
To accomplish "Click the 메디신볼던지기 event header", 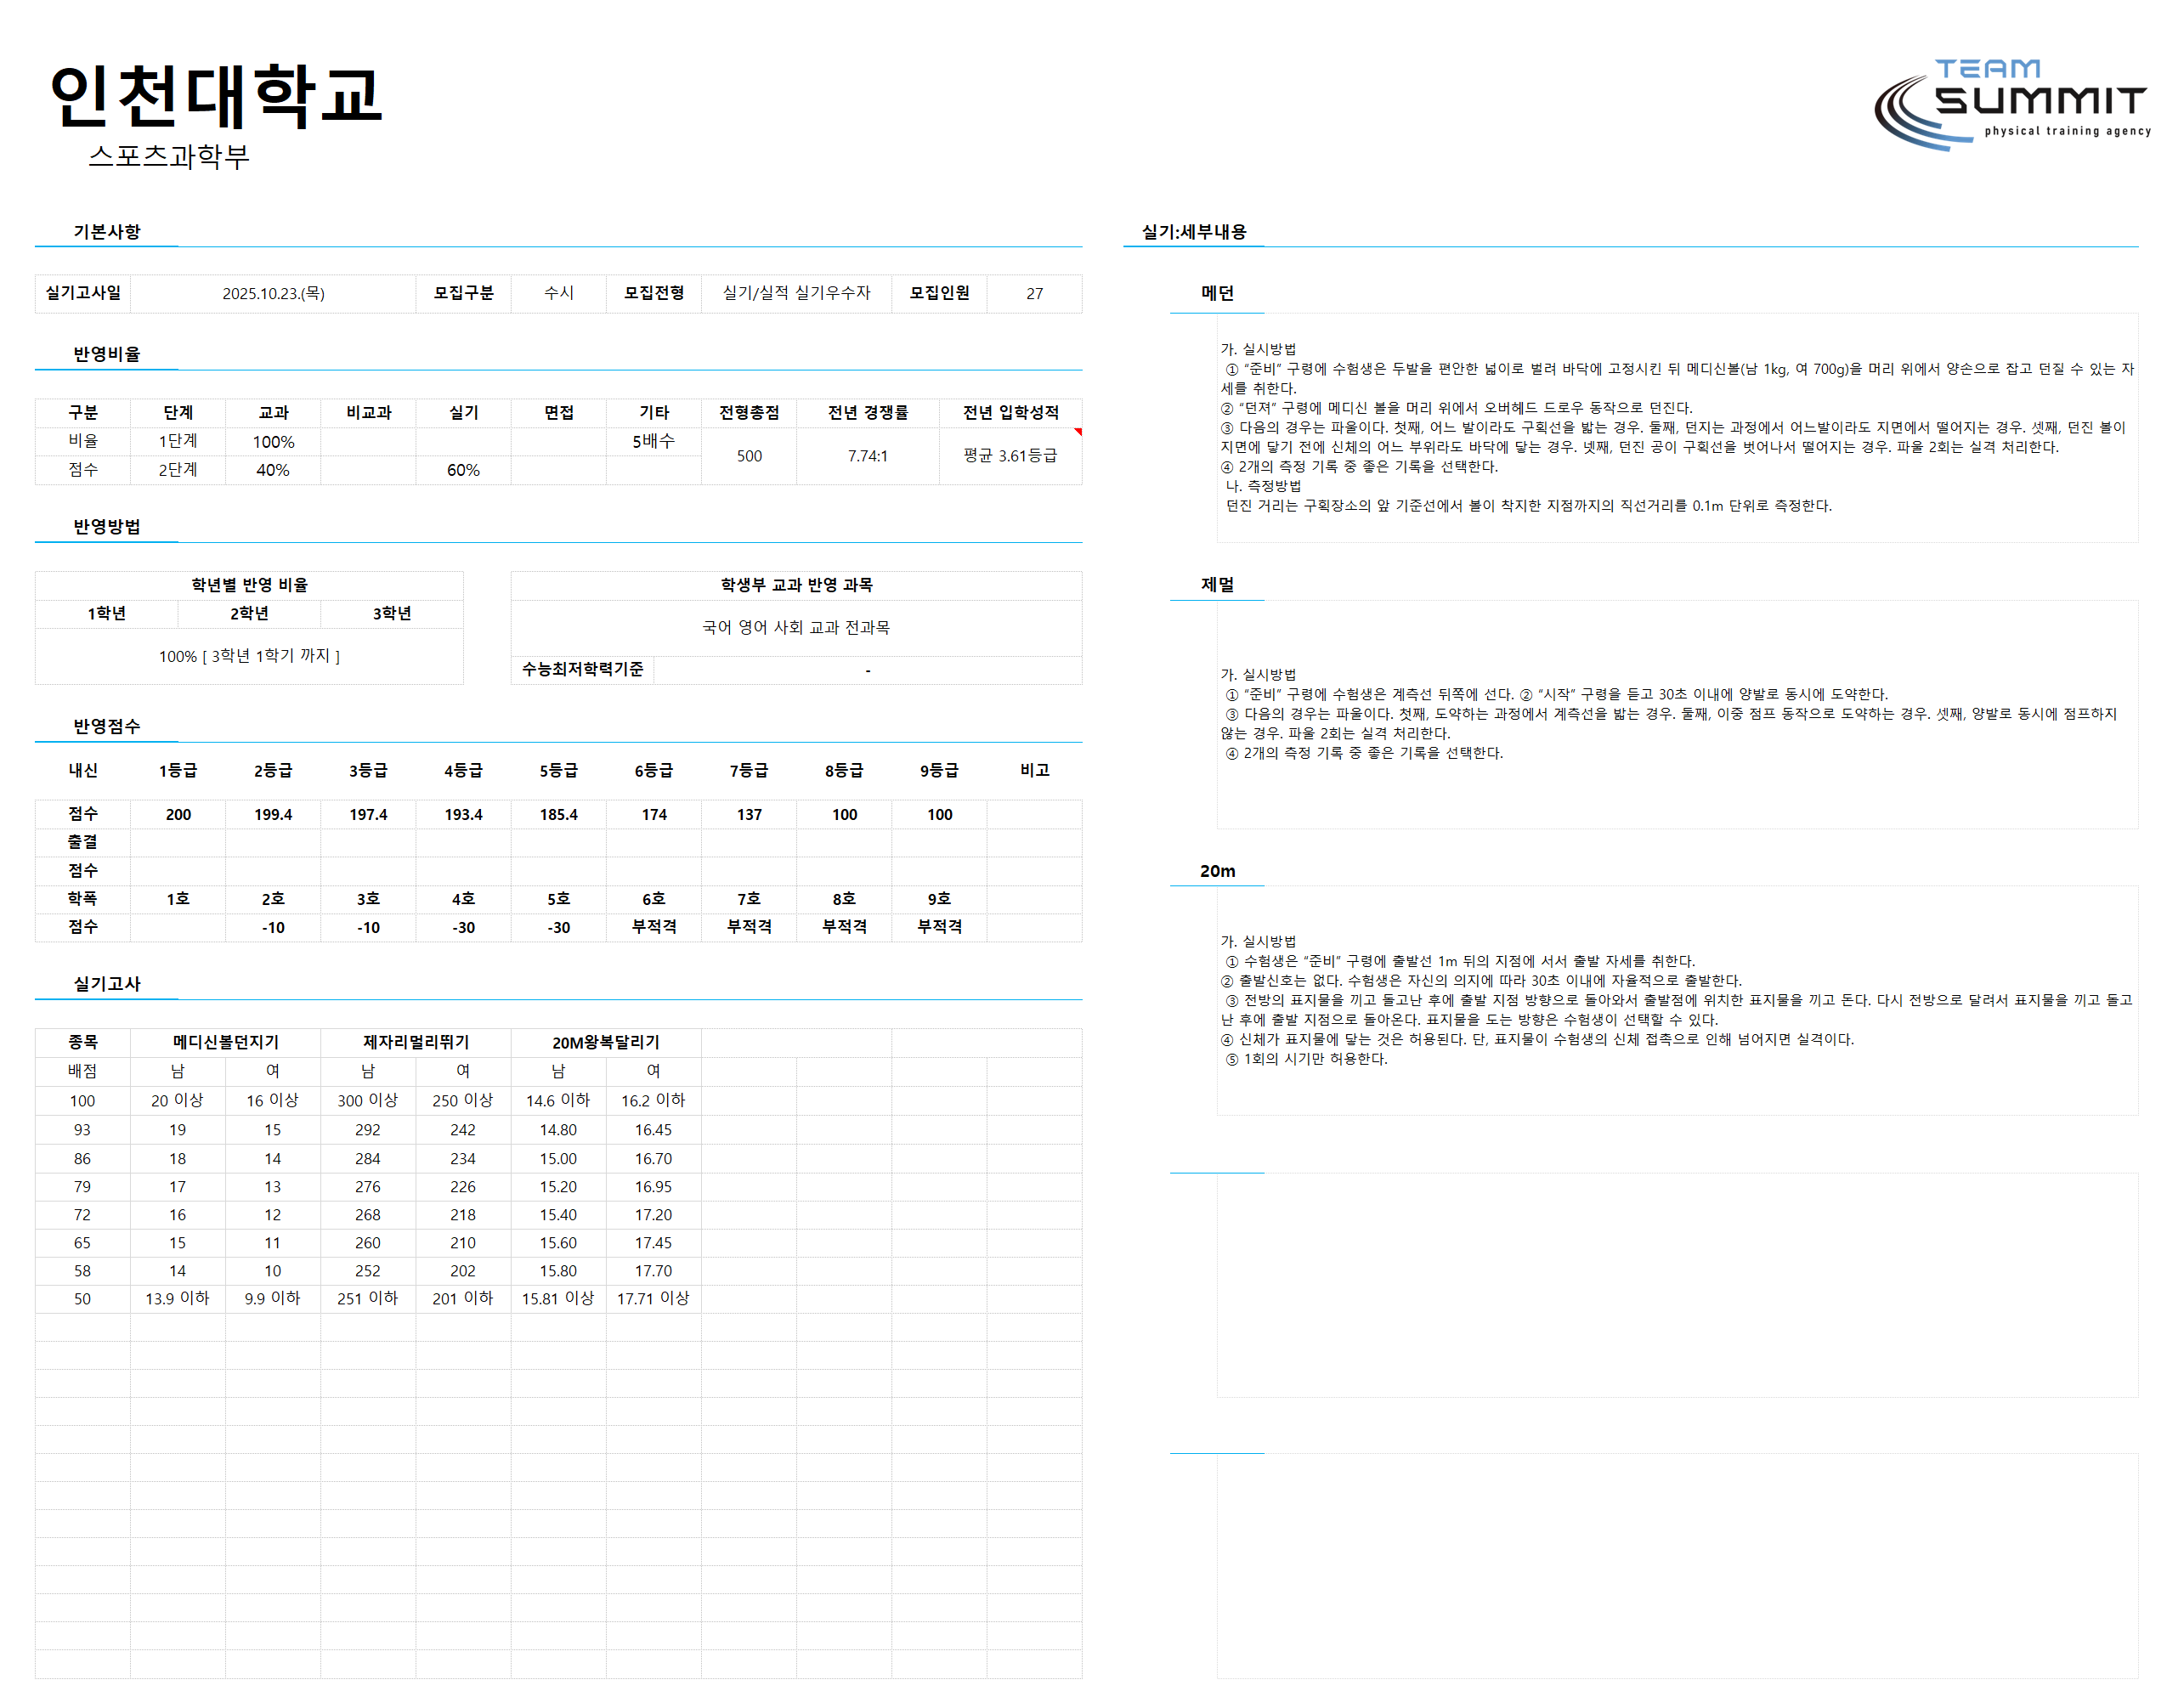I will coord(226,1043).
